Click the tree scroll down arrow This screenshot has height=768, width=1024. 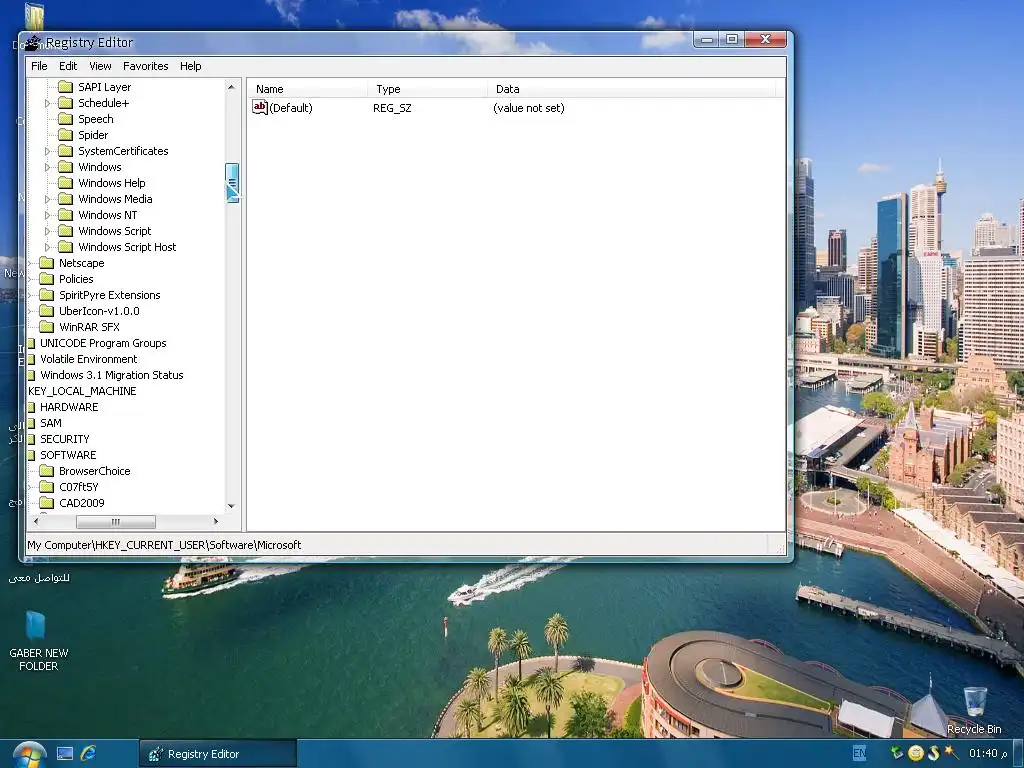click(x=231, y=506)
